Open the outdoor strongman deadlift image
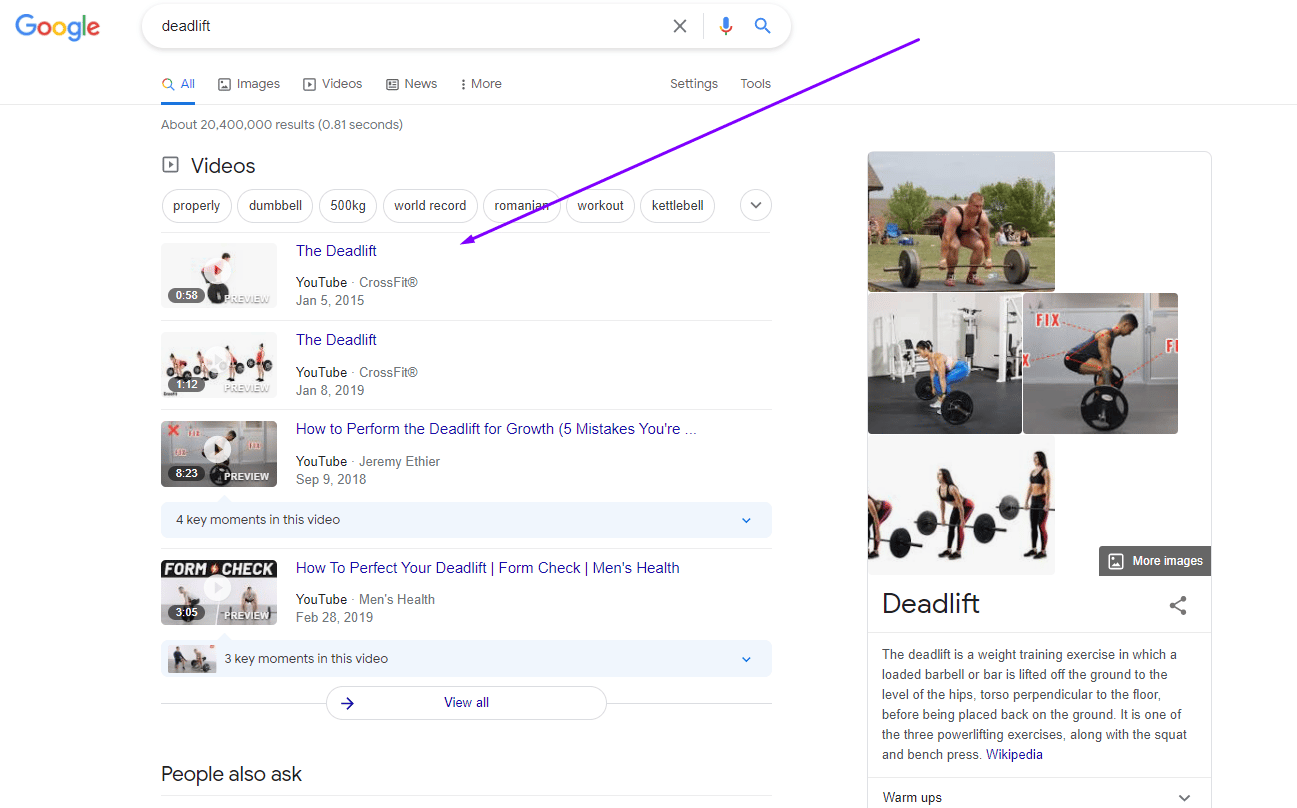 click(x=961, y=221)
